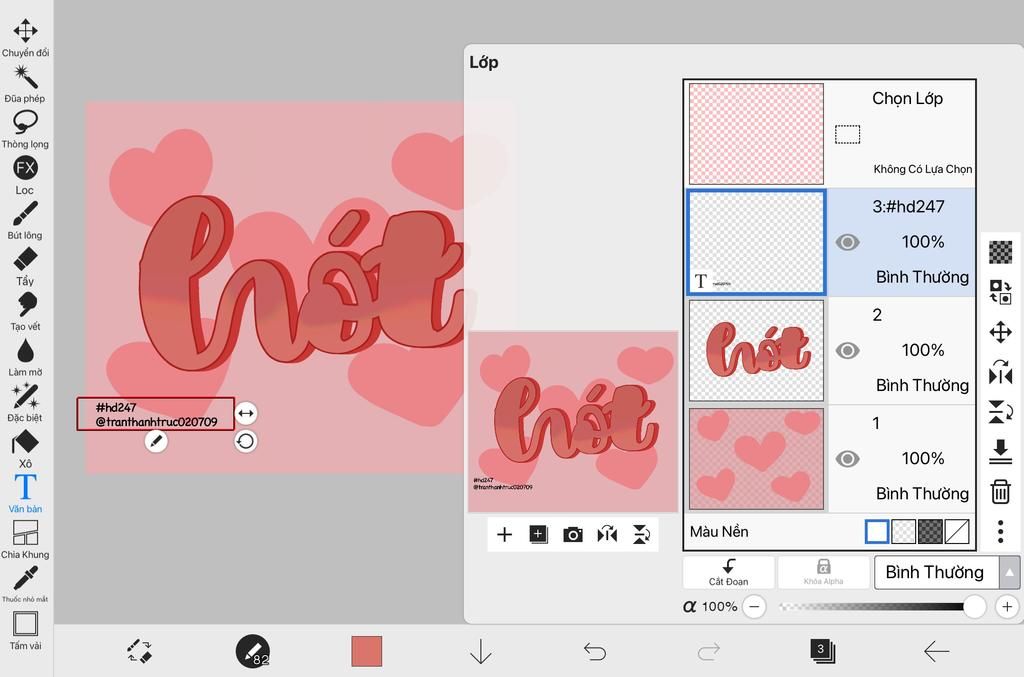
Task: Select the Làm mờ blur tool
Action: point(25,358)
